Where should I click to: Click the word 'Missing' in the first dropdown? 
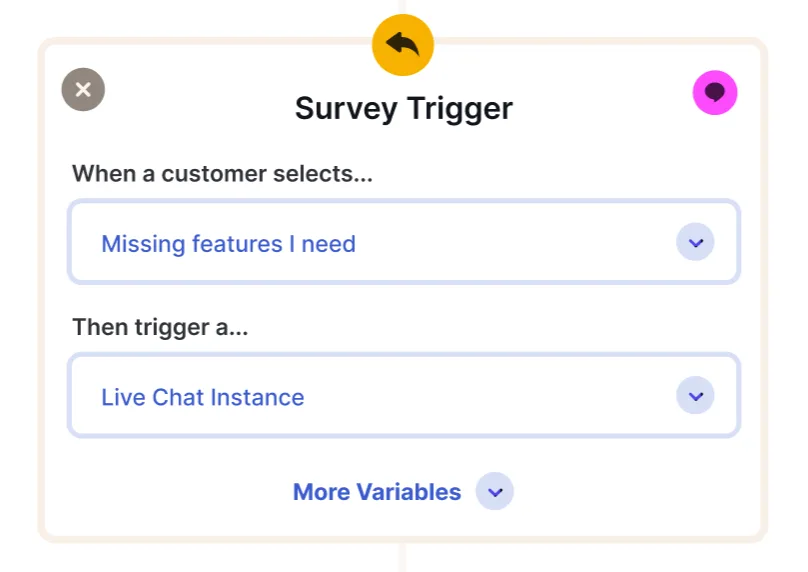coord(143,244)
